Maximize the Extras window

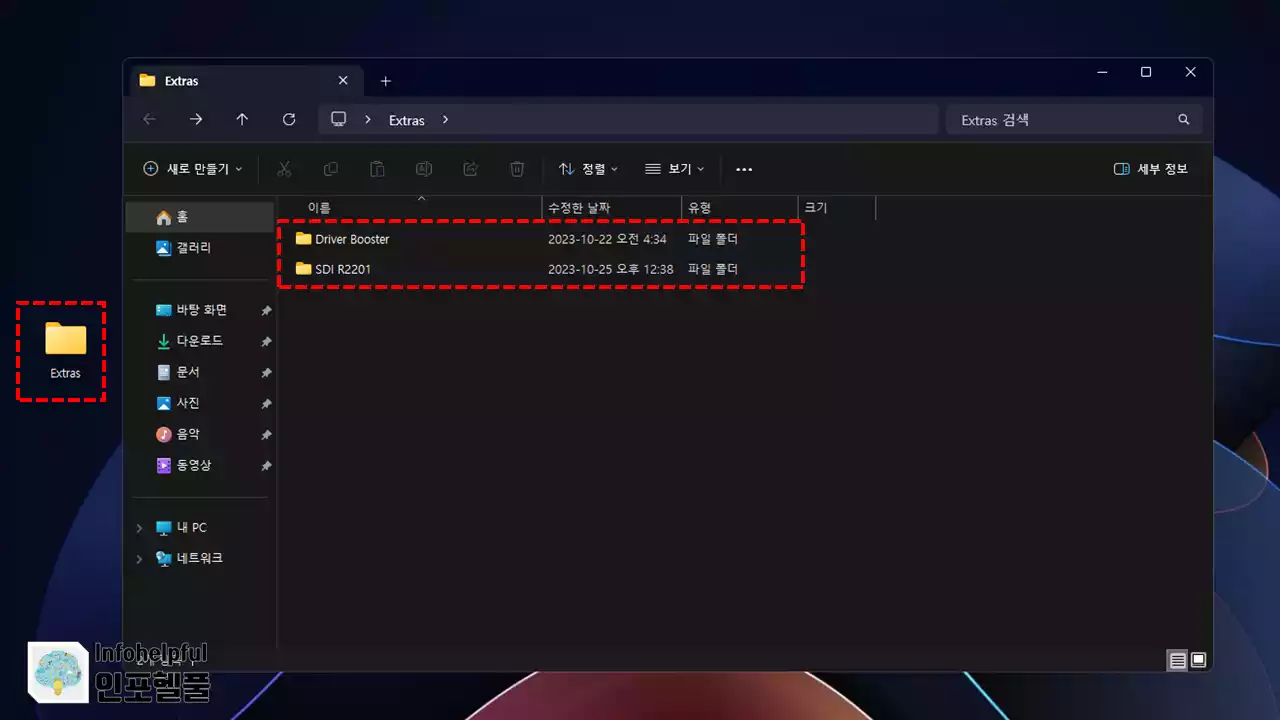(1146, 72)
